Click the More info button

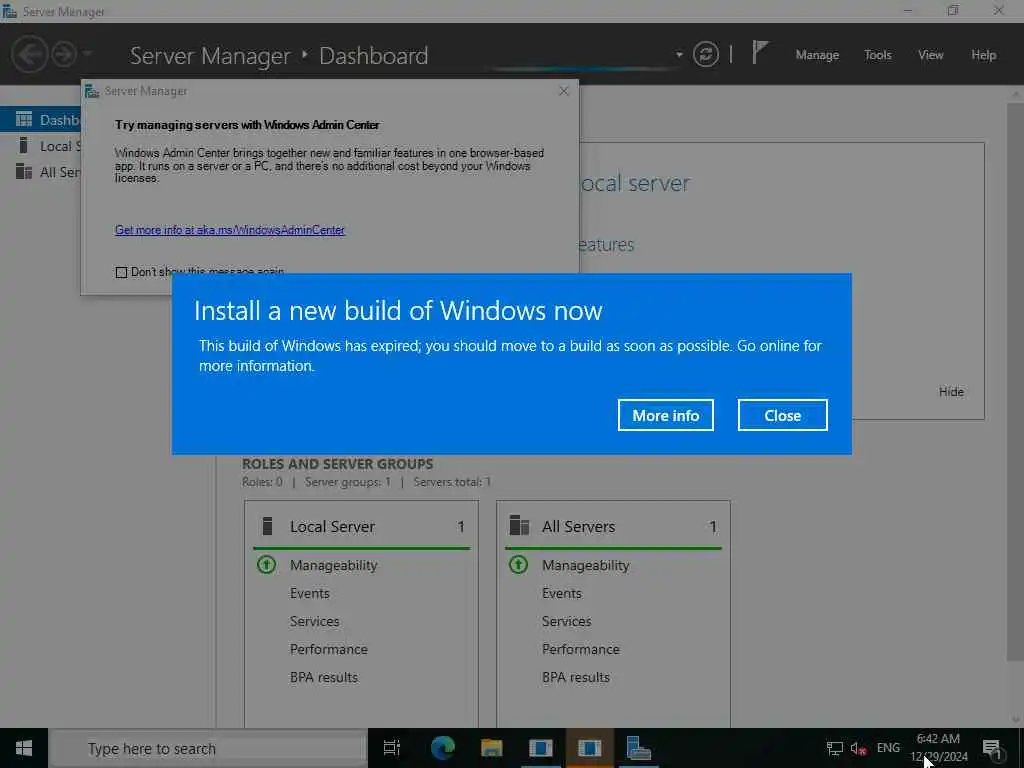665,415
